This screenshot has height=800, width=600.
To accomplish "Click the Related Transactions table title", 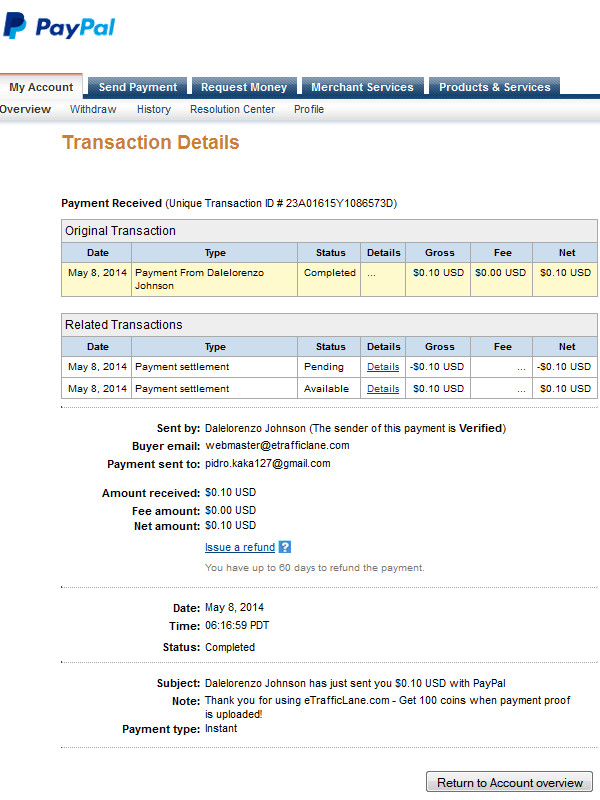I will pyautogui.click(x=123, y=324).
